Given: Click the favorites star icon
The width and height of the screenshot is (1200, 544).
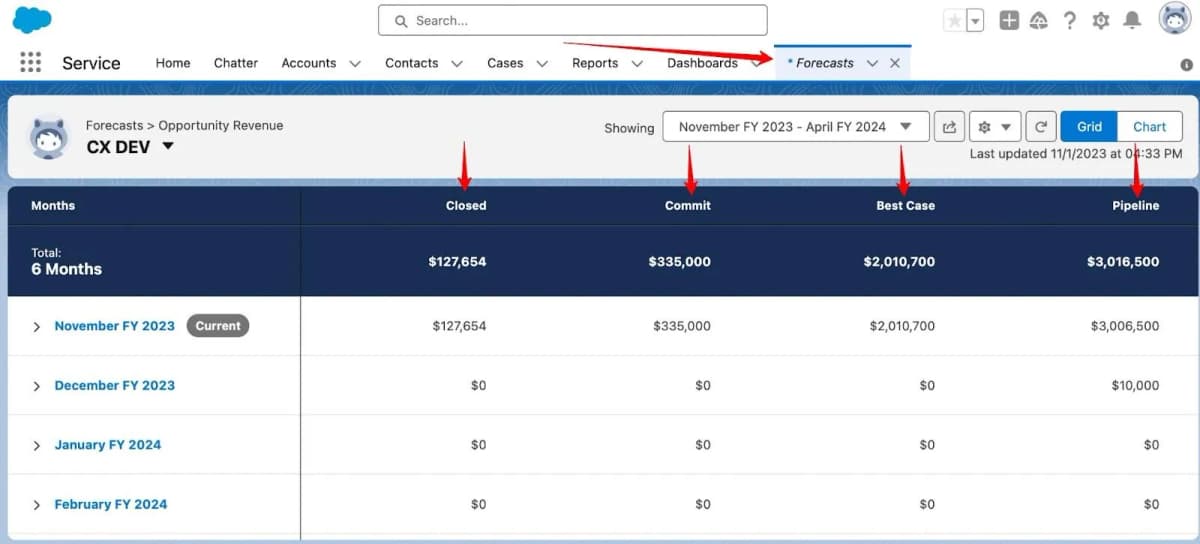Looking at the screenshot, I should (x=955, y=20).
